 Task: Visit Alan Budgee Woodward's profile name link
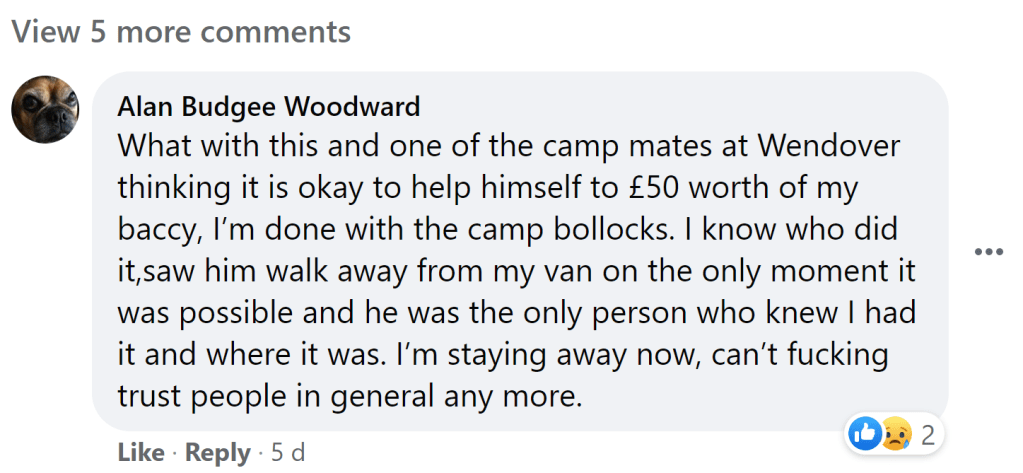click(268, 106)
